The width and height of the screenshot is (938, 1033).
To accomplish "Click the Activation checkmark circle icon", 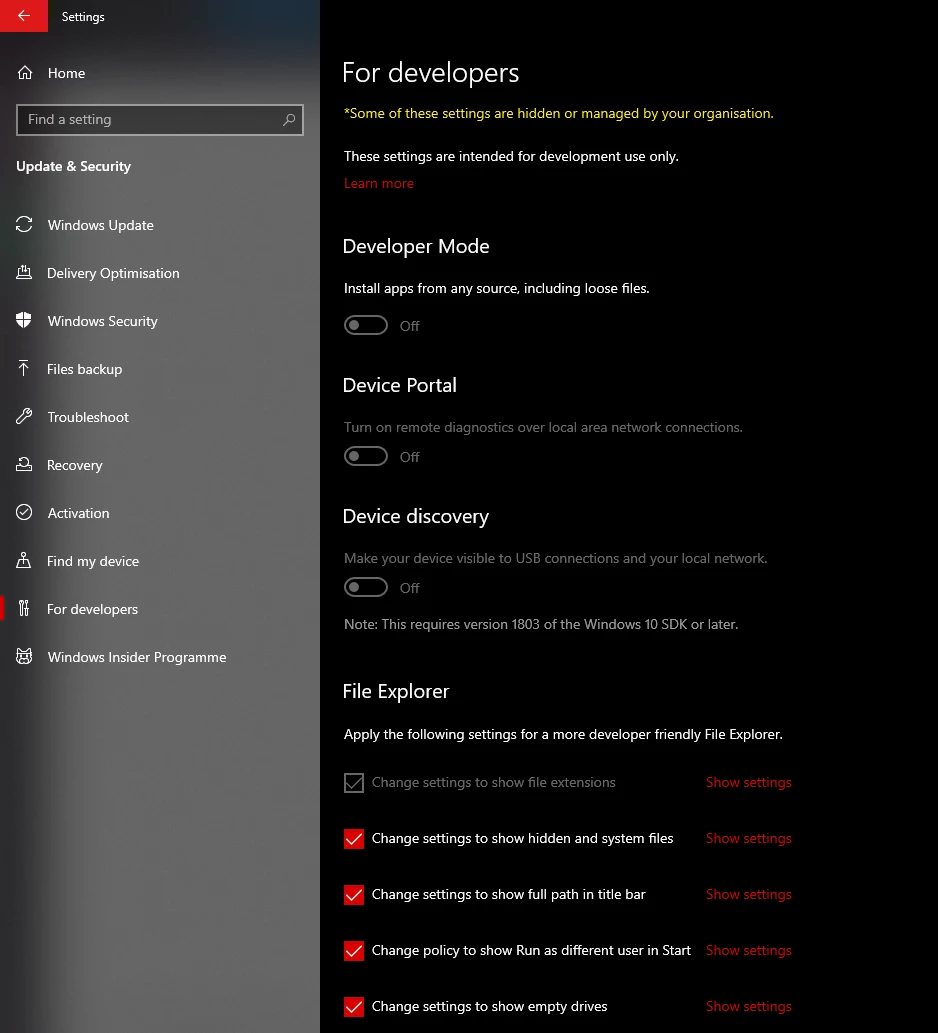I will [x=24, y=513].
